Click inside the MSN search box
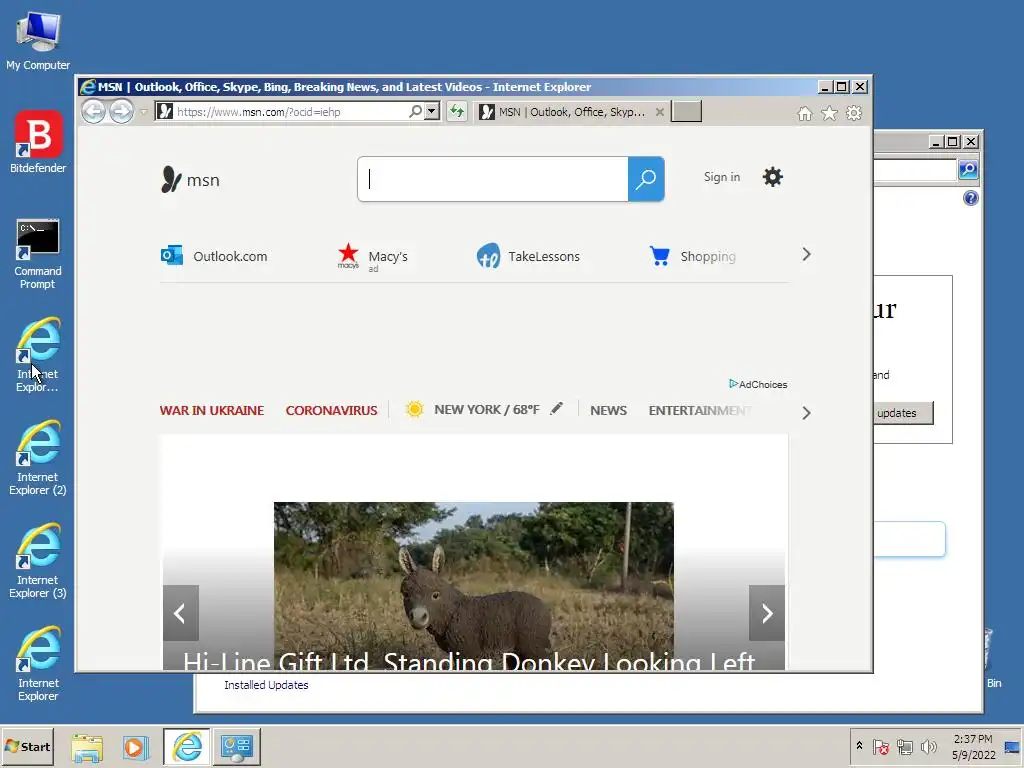Screen dimensions: 1024x768 (x=493, y=179)
